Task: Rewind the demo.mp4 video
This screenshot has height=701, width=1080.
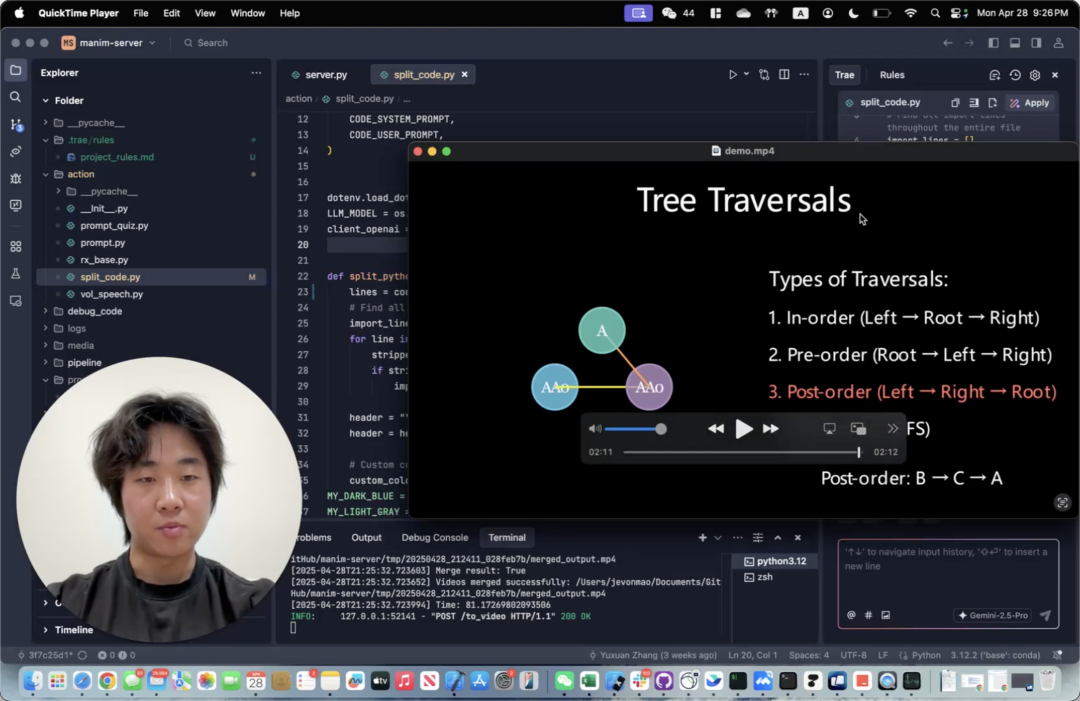Action: 716,429
